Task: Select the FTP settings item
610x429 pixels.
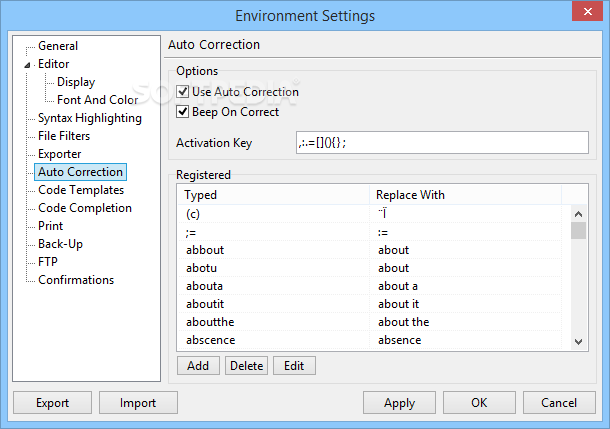Action: [x=47, y=262]
